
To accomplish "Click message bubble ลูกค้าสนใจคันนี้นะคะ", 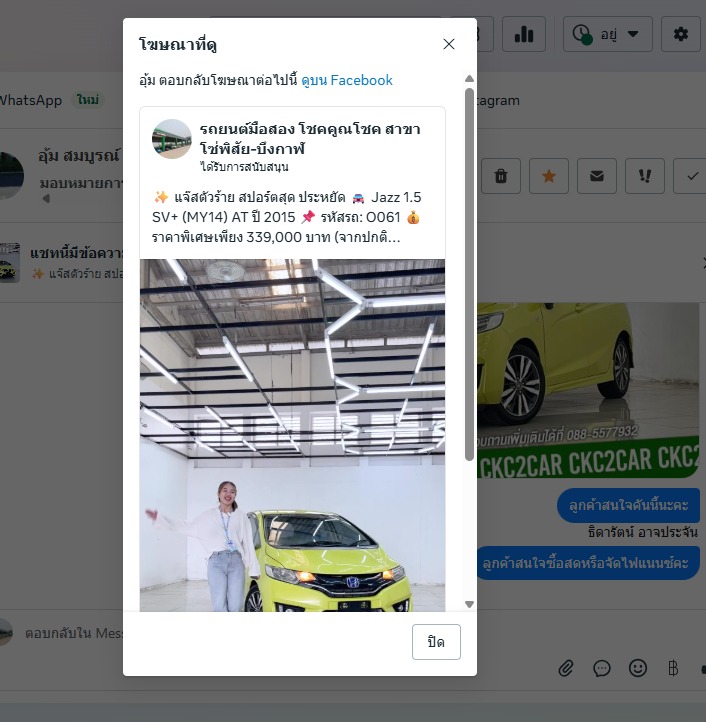I will pyautogui.click(x=628, y=505).
